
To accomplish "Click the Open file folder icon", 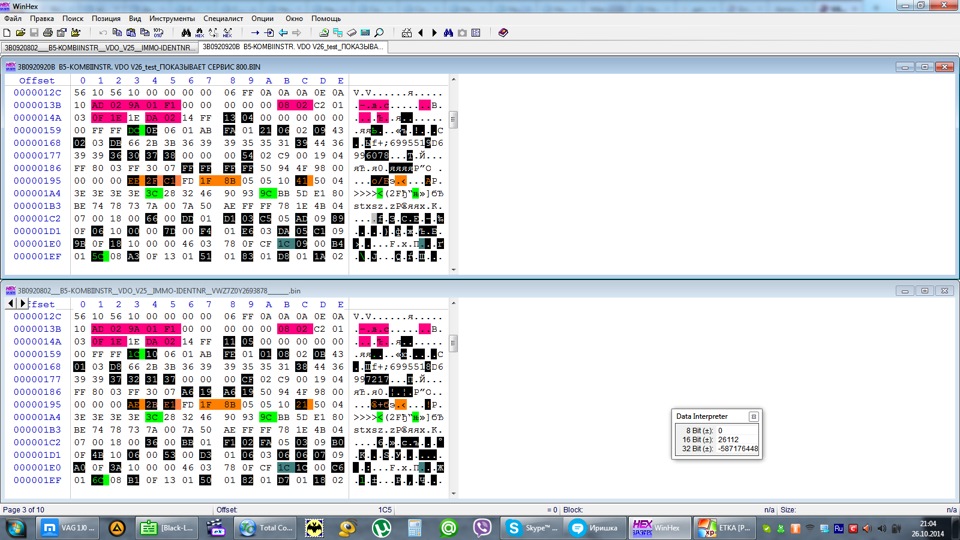I will [20, 32].
